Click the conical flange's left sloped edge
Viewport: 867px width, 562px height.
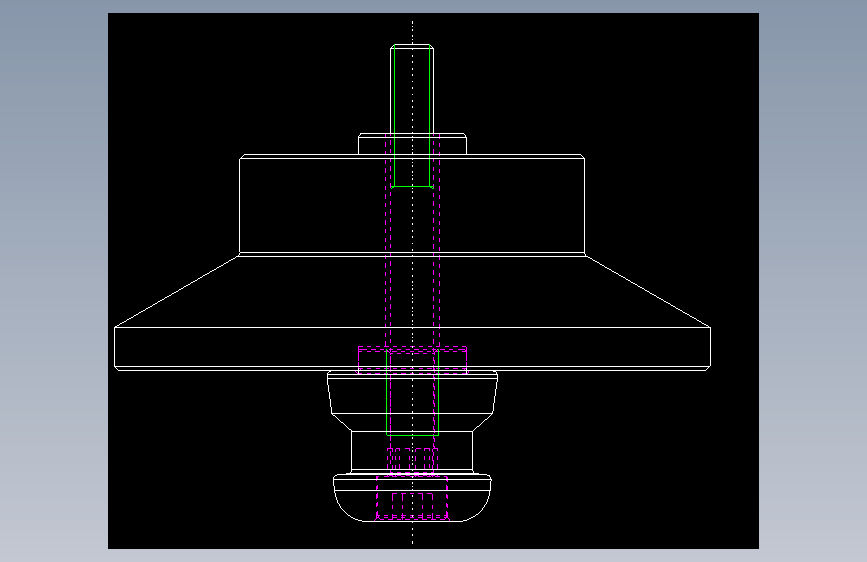click(x=177, y=291)
